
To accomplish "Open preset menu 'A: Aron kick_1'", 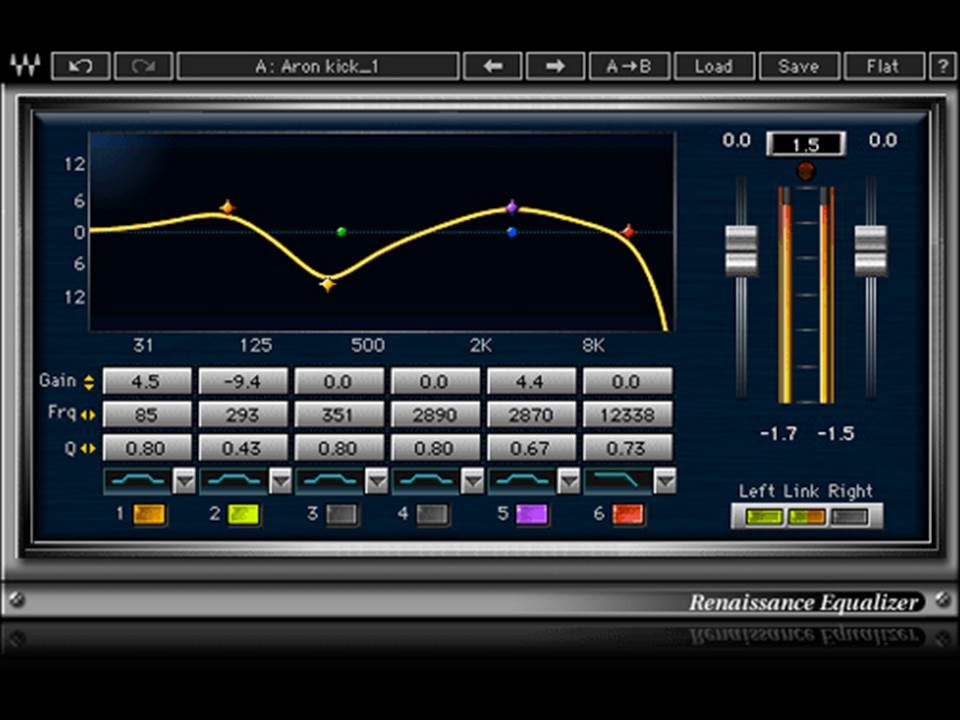I will [318, 66].
